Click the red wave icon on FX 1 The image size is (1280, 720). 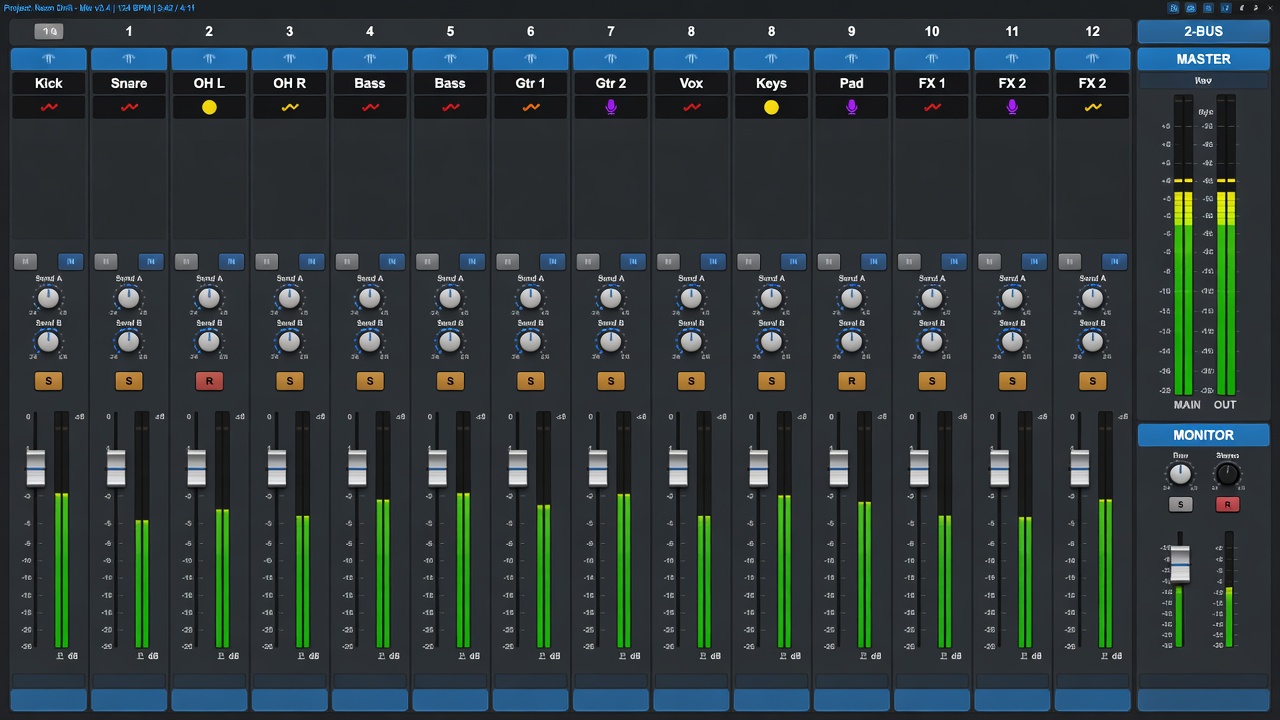[x=932, y=107]
